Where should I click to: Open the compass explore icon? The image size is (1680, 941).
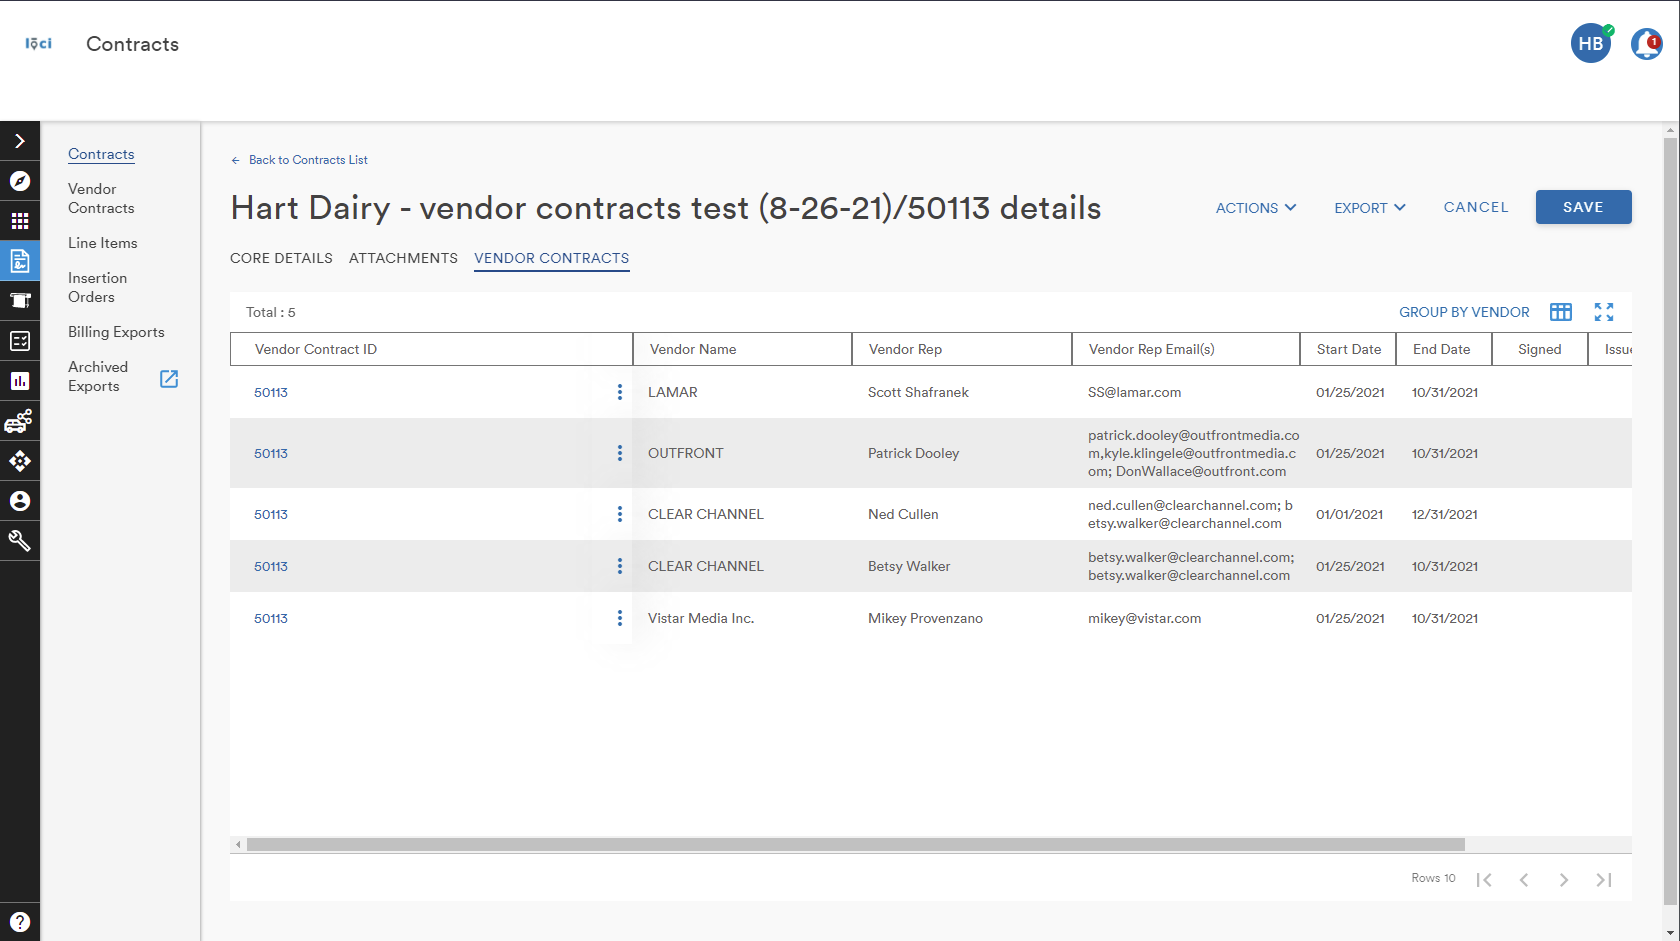tap(20, 181)
